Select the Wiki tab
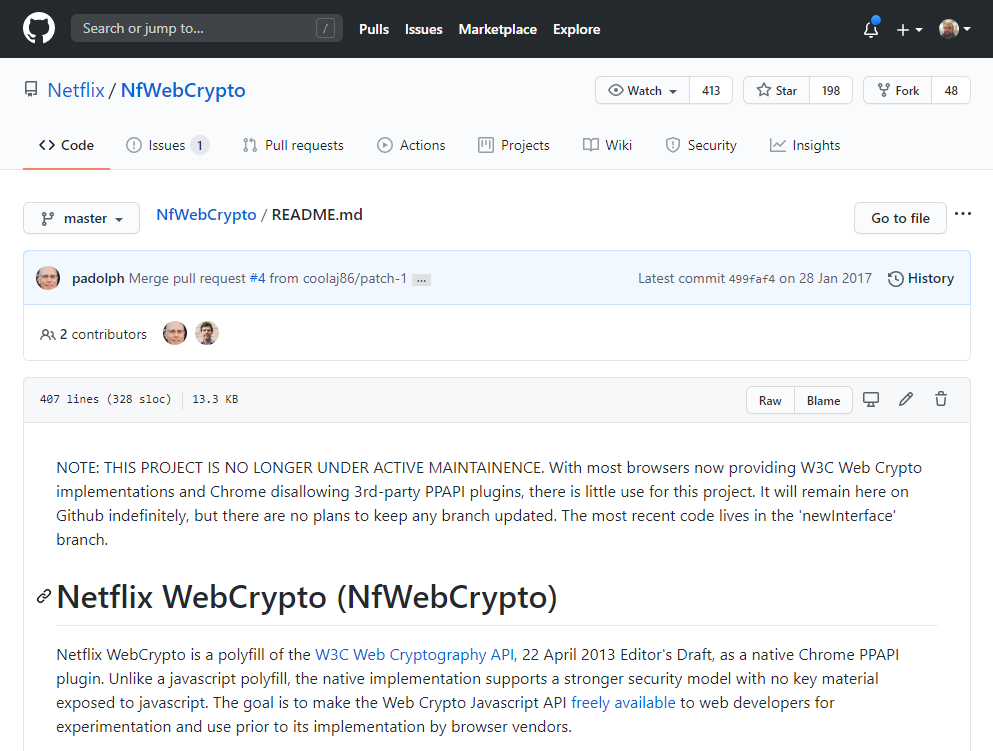This screenshot has height=751, width=993. click(x=607, y=145)
